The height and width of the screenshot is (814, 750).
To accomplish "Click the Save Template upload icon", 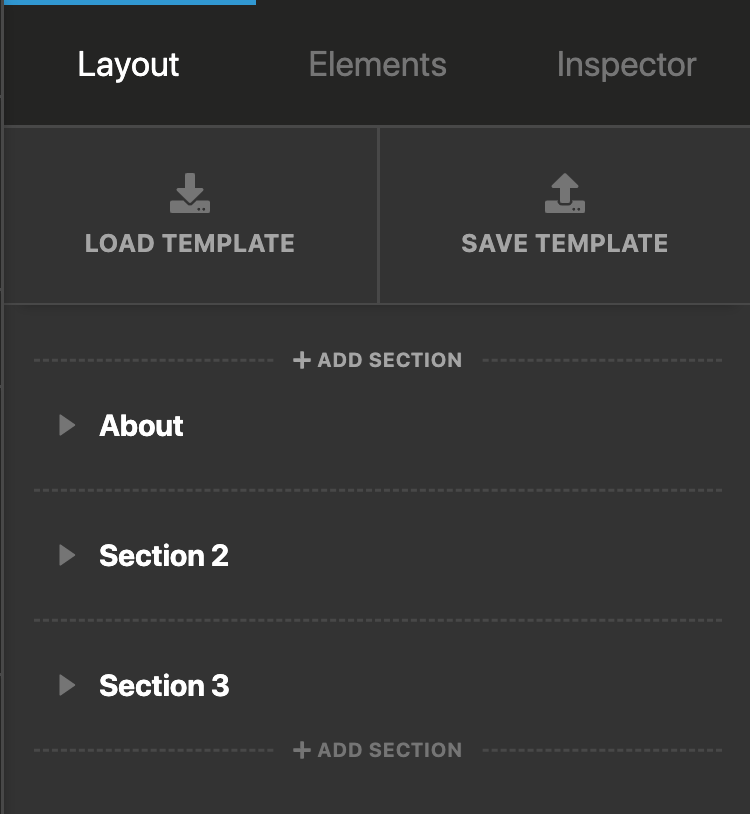I will (x=565, y=193).
